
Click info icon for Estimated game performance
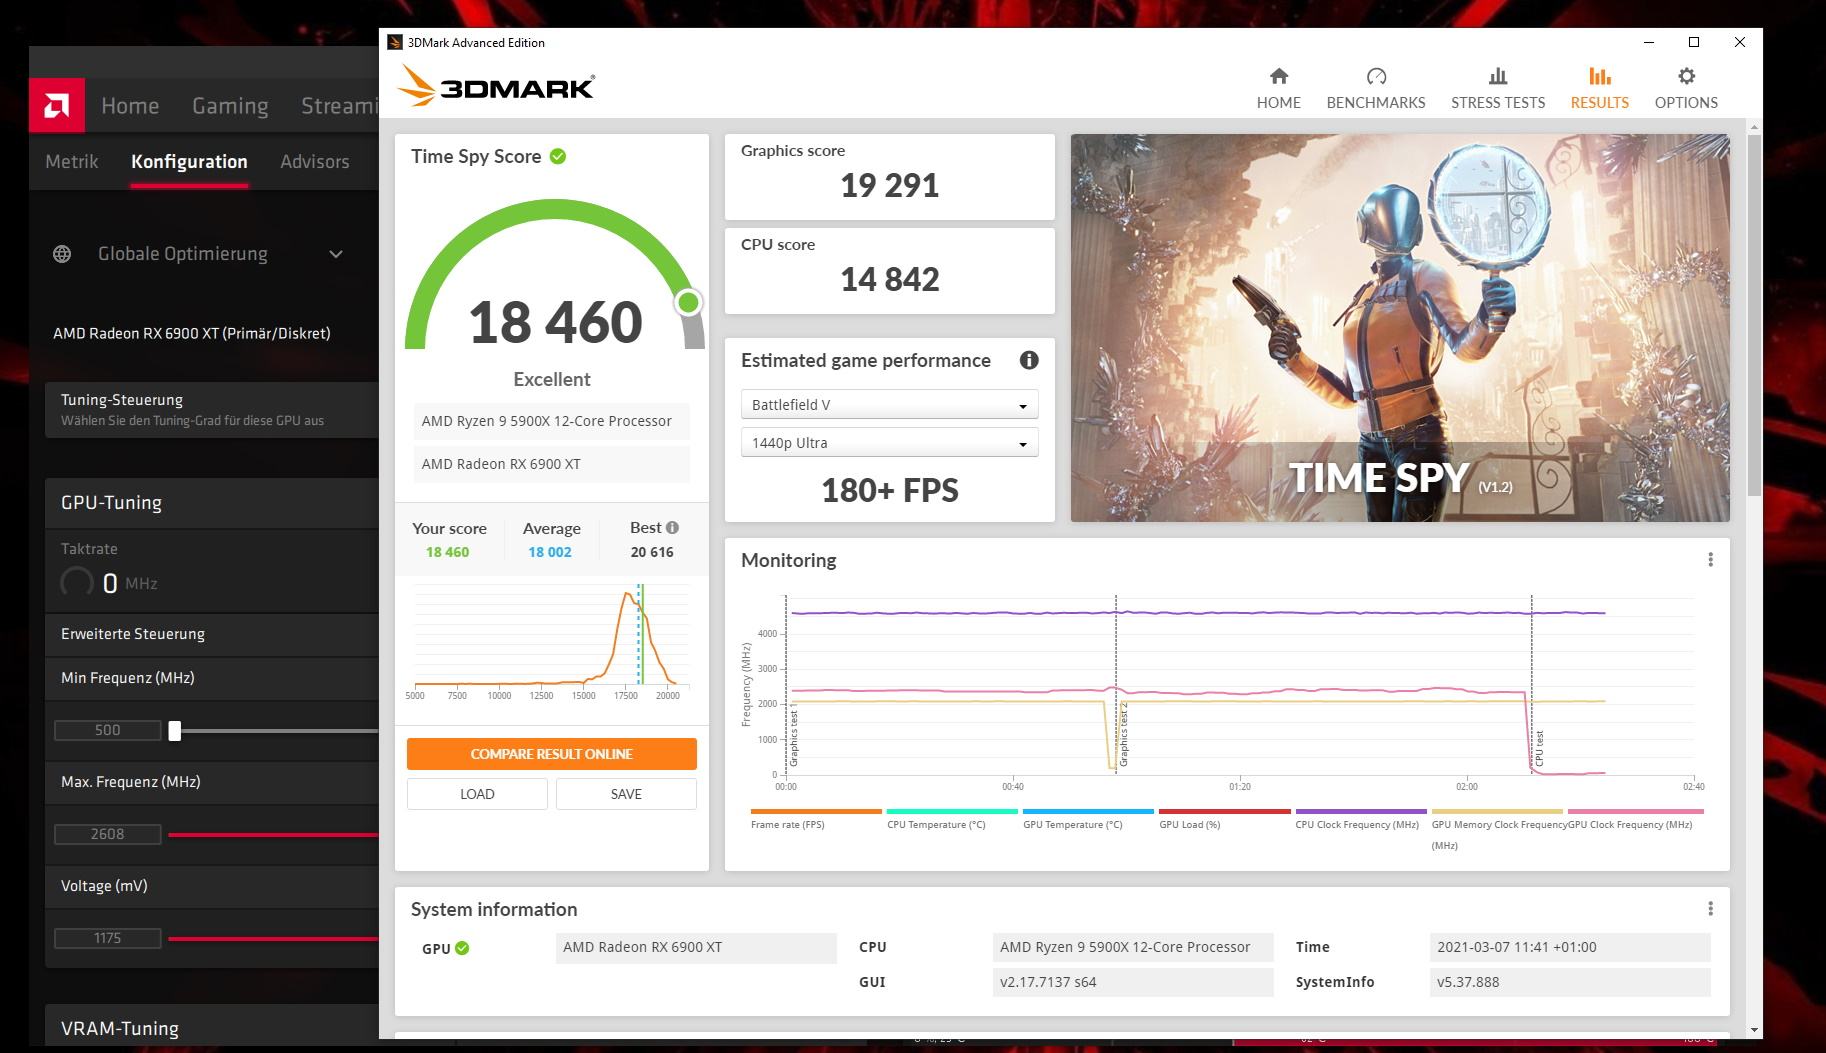click(x=1028, y=360)
